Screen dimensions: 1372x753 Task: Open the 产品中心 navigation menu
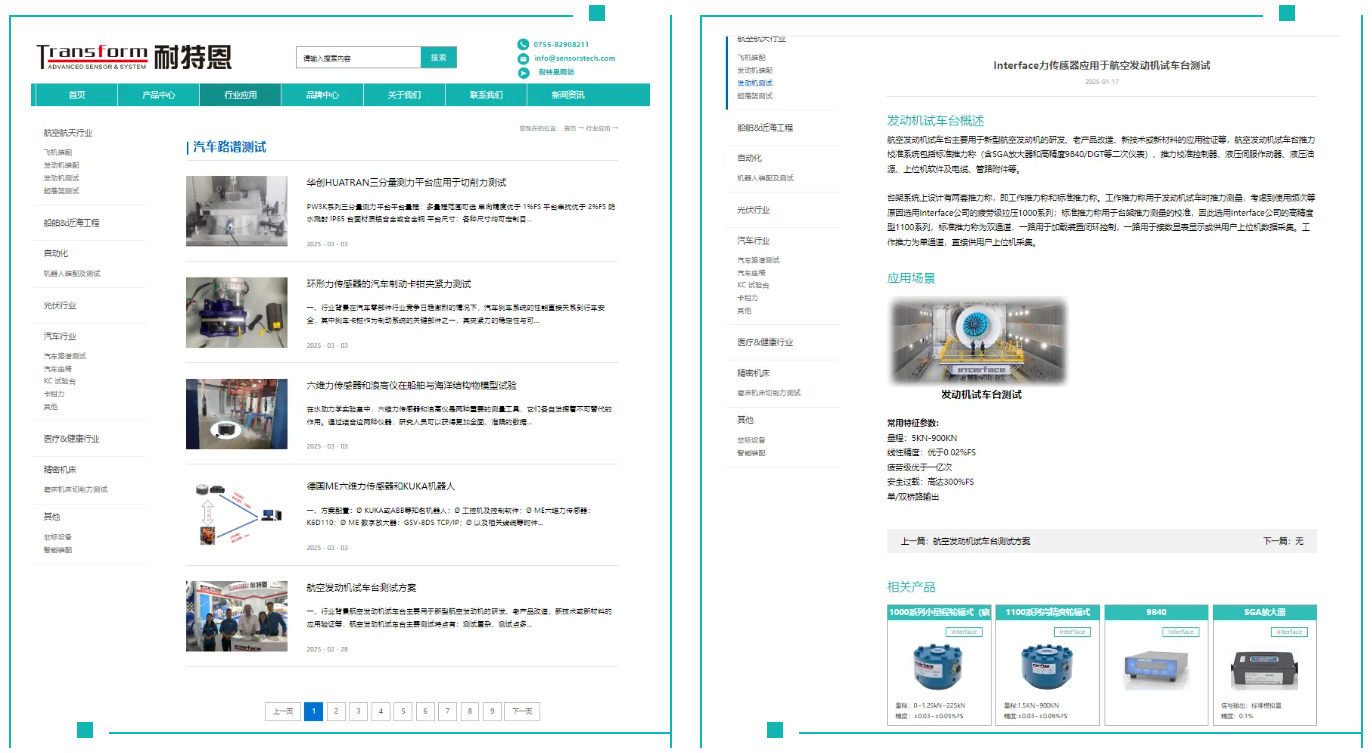tap(158, 95)
